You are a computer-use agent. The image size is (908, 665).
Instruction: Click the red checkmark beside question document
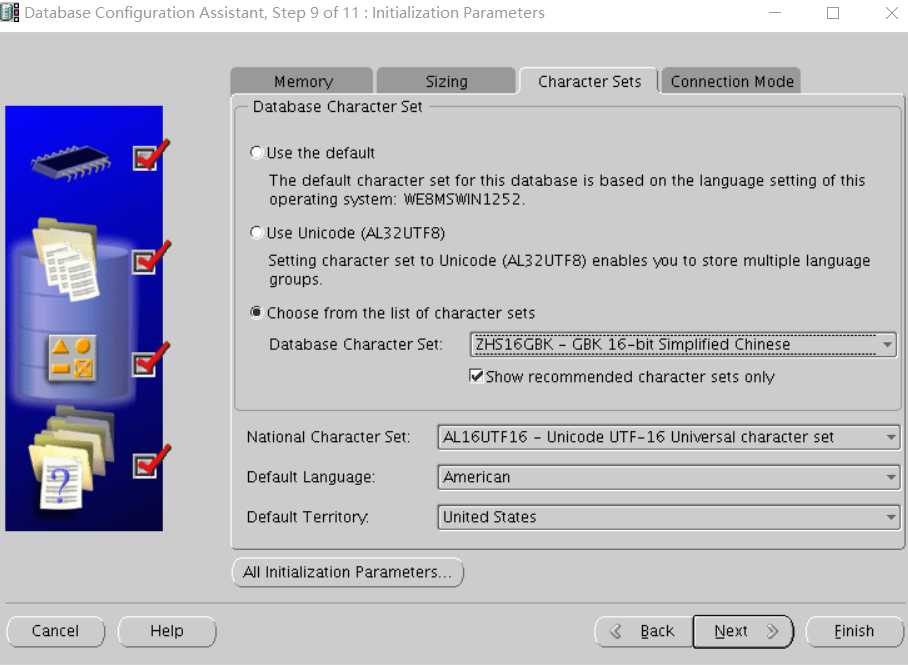click(151, 462)
